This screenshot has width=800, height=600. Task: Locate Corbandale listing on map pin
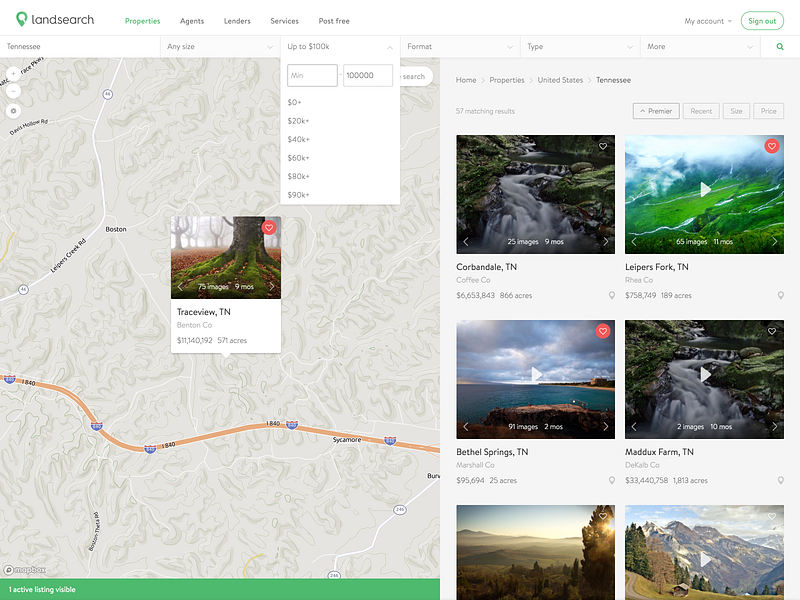point(611,295)
